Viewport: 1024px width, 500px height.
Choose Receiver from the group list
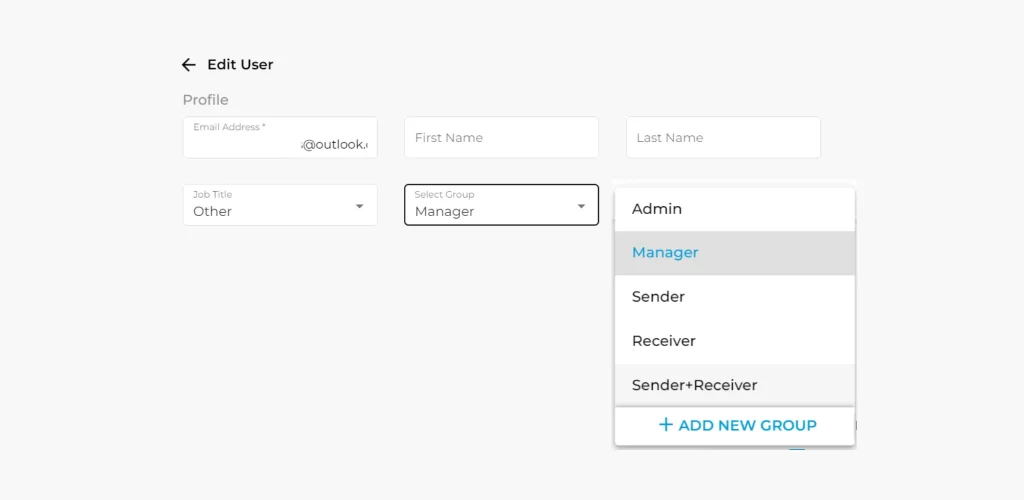(x=735, y=341)
